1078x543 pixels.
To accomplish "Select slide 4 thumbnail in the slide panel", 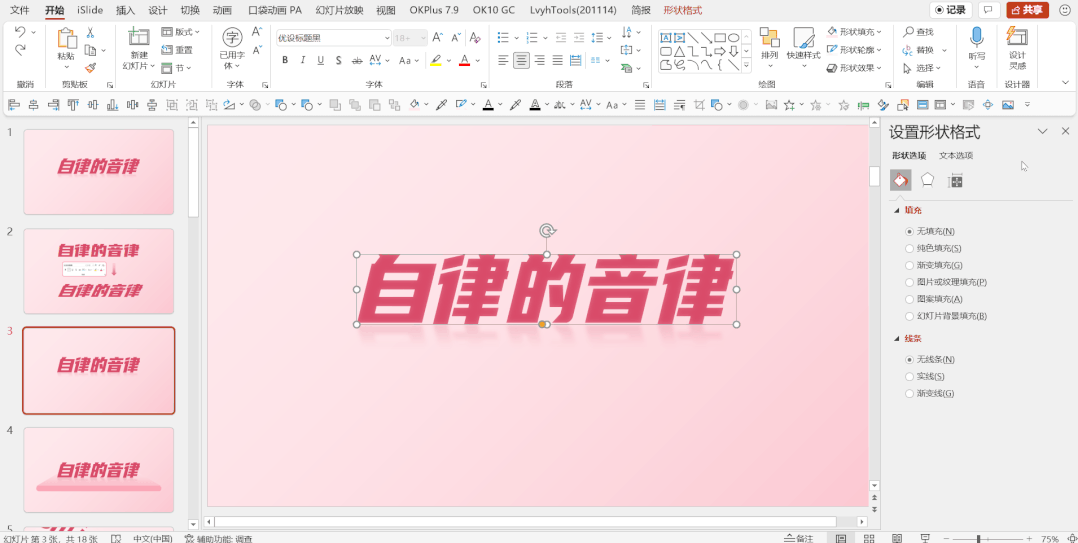I will (98, 470).
